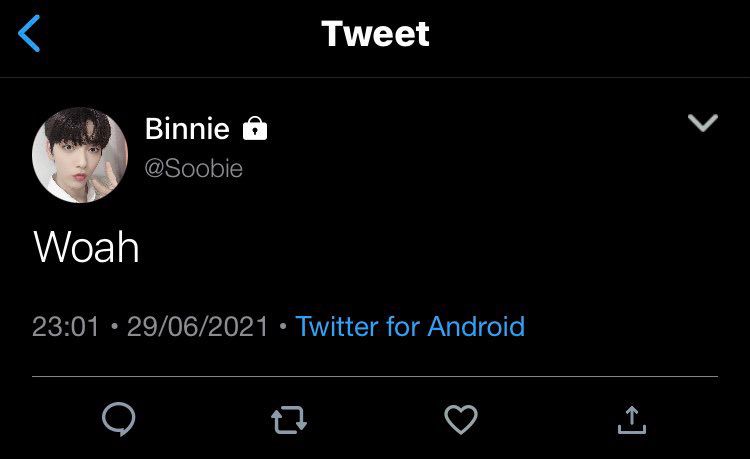Return to the timeline with the back chevron
The height and width of the screenshot is (459, 750).
pyautogui.click(x=30, y=34)
